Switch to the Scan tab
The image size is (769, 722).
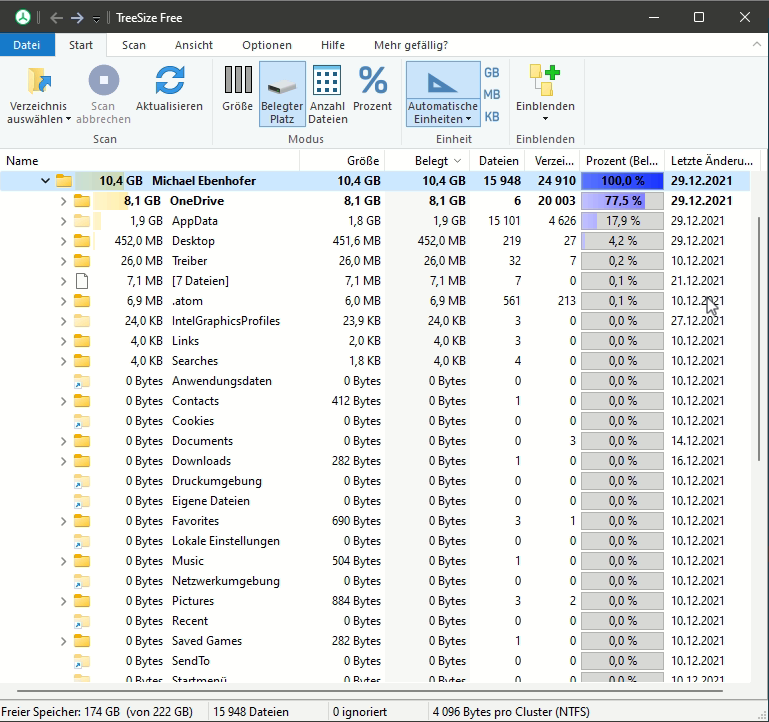point(134,45)
